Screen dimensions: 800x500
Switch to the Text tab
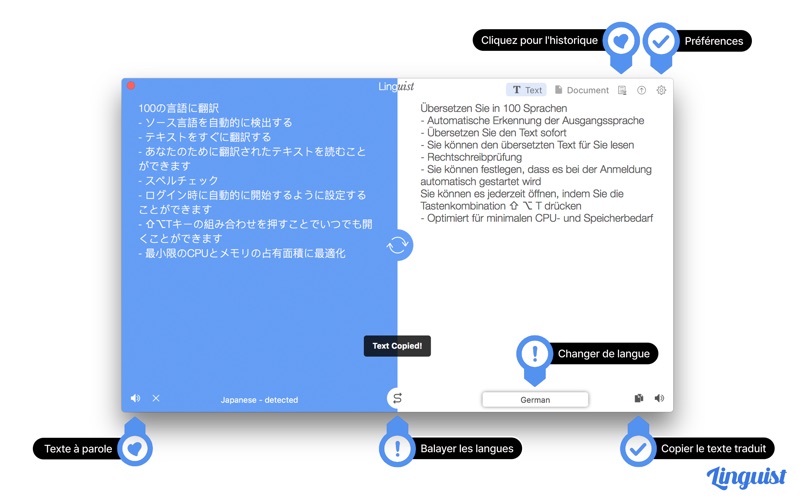(x=527, y=90)
